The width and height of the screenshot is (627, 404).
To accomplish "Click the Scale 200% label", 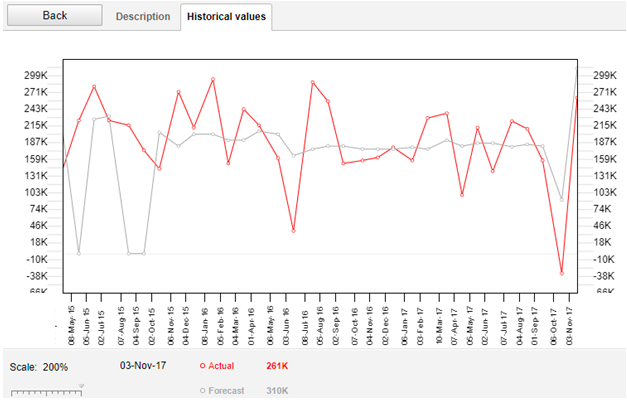I will (41, 367).
